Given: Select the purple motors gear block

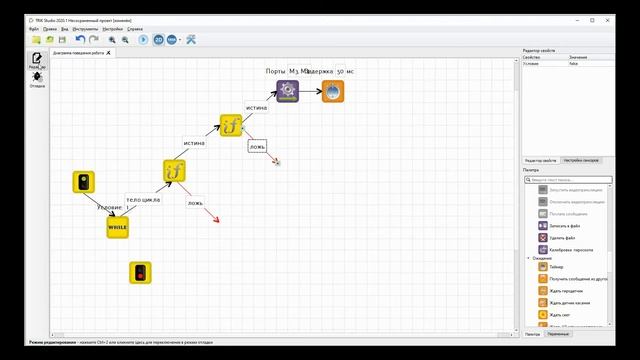Looking at the screenshot, I should (x=288, y=91).
